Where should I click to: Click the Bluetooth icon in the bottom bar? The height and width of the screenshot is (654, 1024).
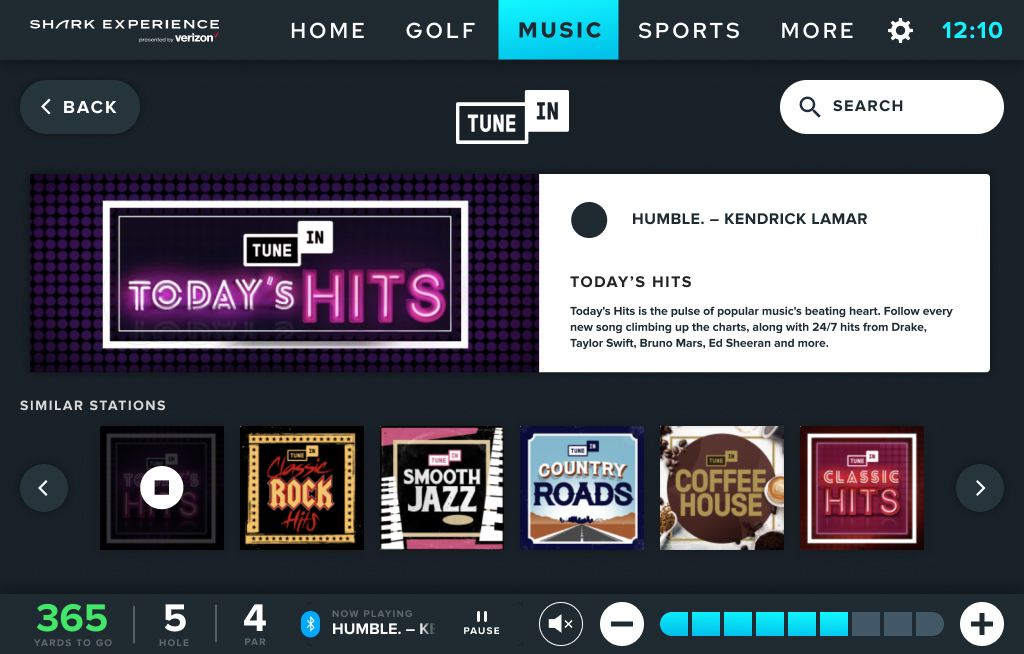point(310,624)
